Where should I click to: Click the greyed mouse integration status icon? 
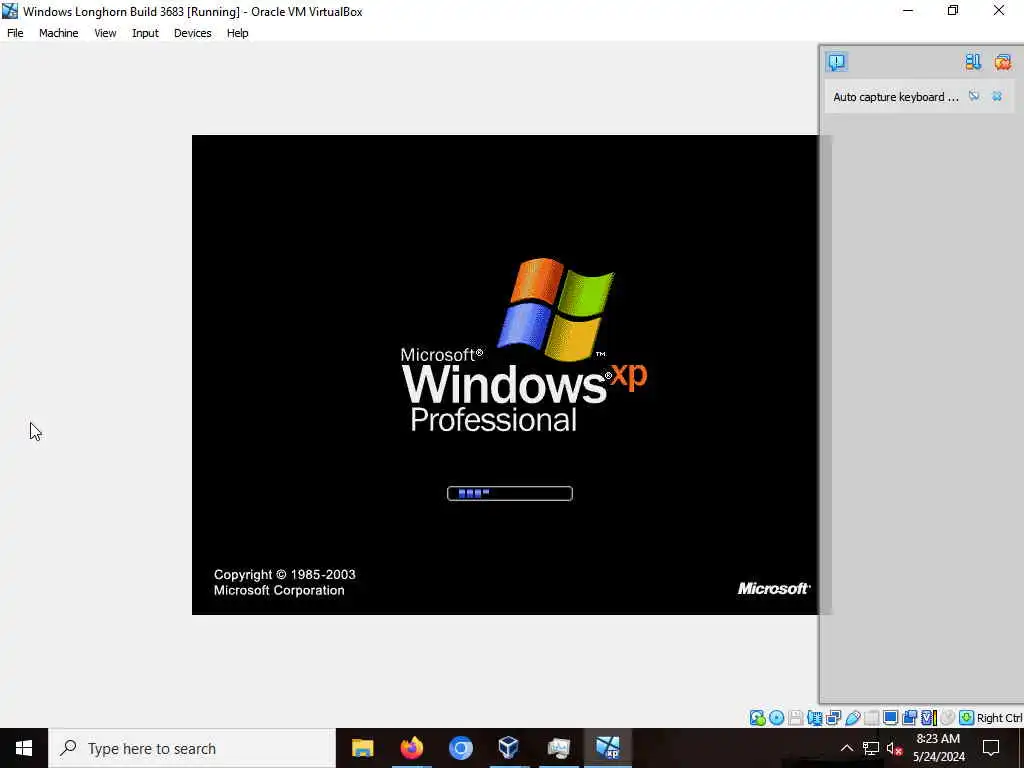click(x=947, y=718)
